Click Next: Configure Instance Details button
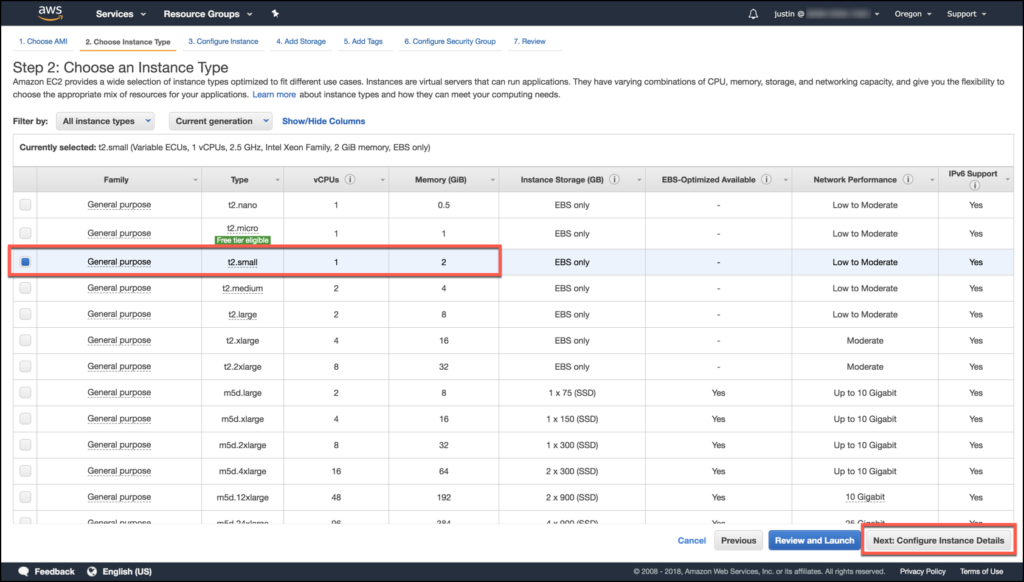 pyautogui.click(x=938, y=540)
